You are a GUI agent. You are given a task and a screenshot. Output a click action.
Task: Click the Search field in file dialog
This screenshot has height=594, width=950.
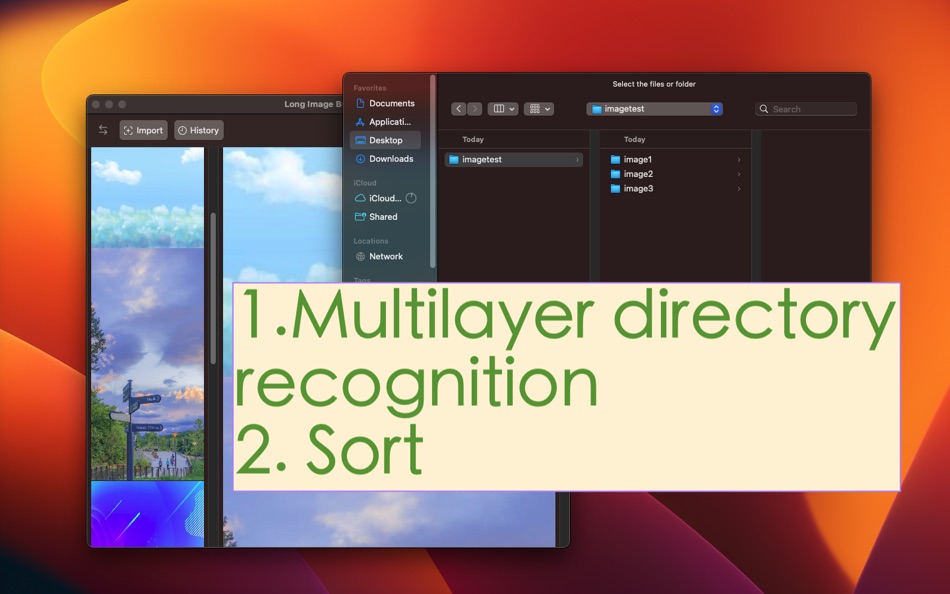pyautogui.click(x=806, y=109)
